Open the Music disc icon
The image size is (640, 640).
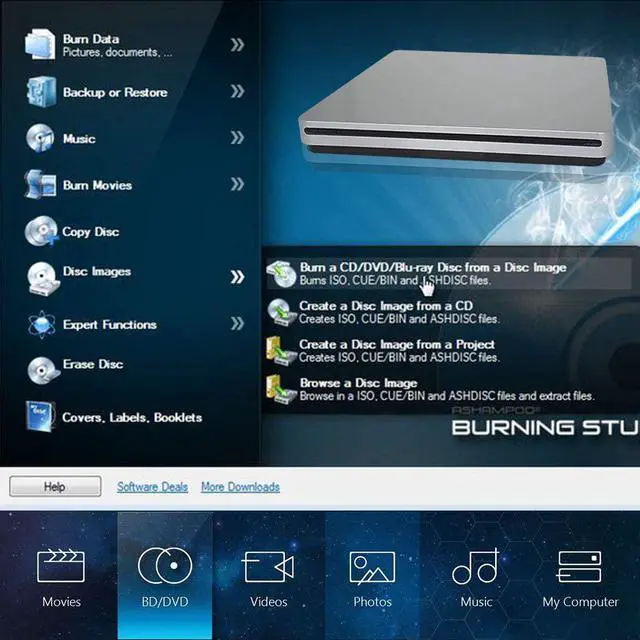40,138
